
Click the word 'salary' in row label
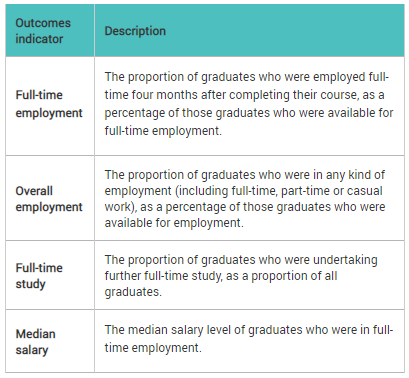click(x=32, y=350)
